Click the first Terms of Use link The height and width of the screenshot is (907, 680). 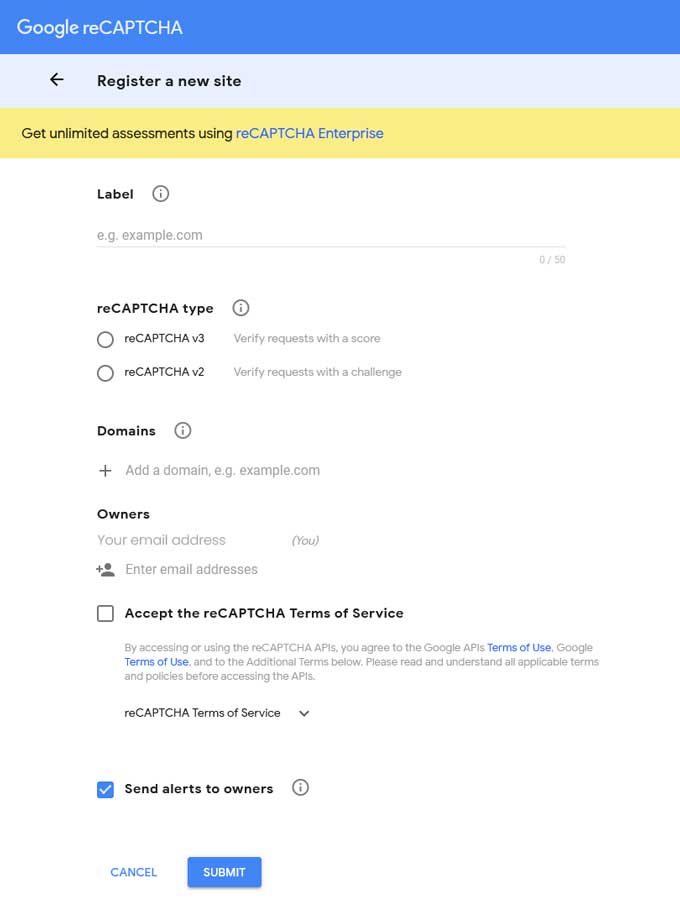[519, 647]
